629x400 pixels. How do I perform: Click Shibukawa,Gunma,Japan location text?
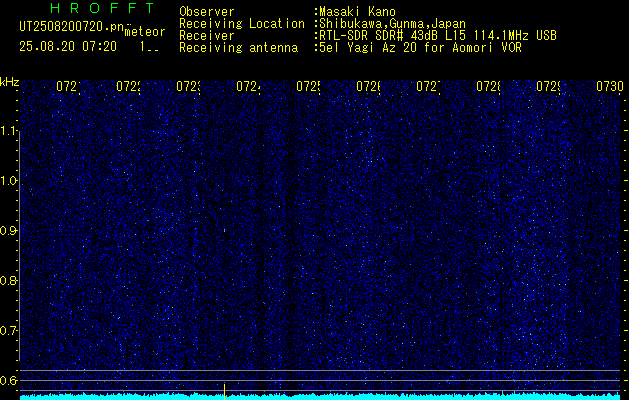click(x=392, y=24)
